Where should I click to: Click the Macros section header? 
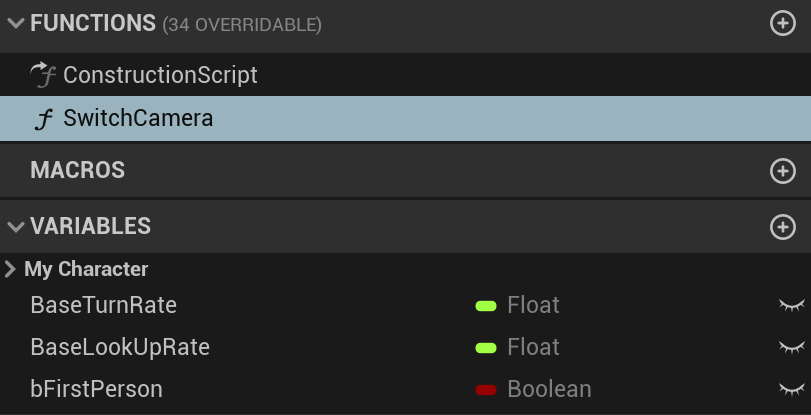tap(78, 171)
